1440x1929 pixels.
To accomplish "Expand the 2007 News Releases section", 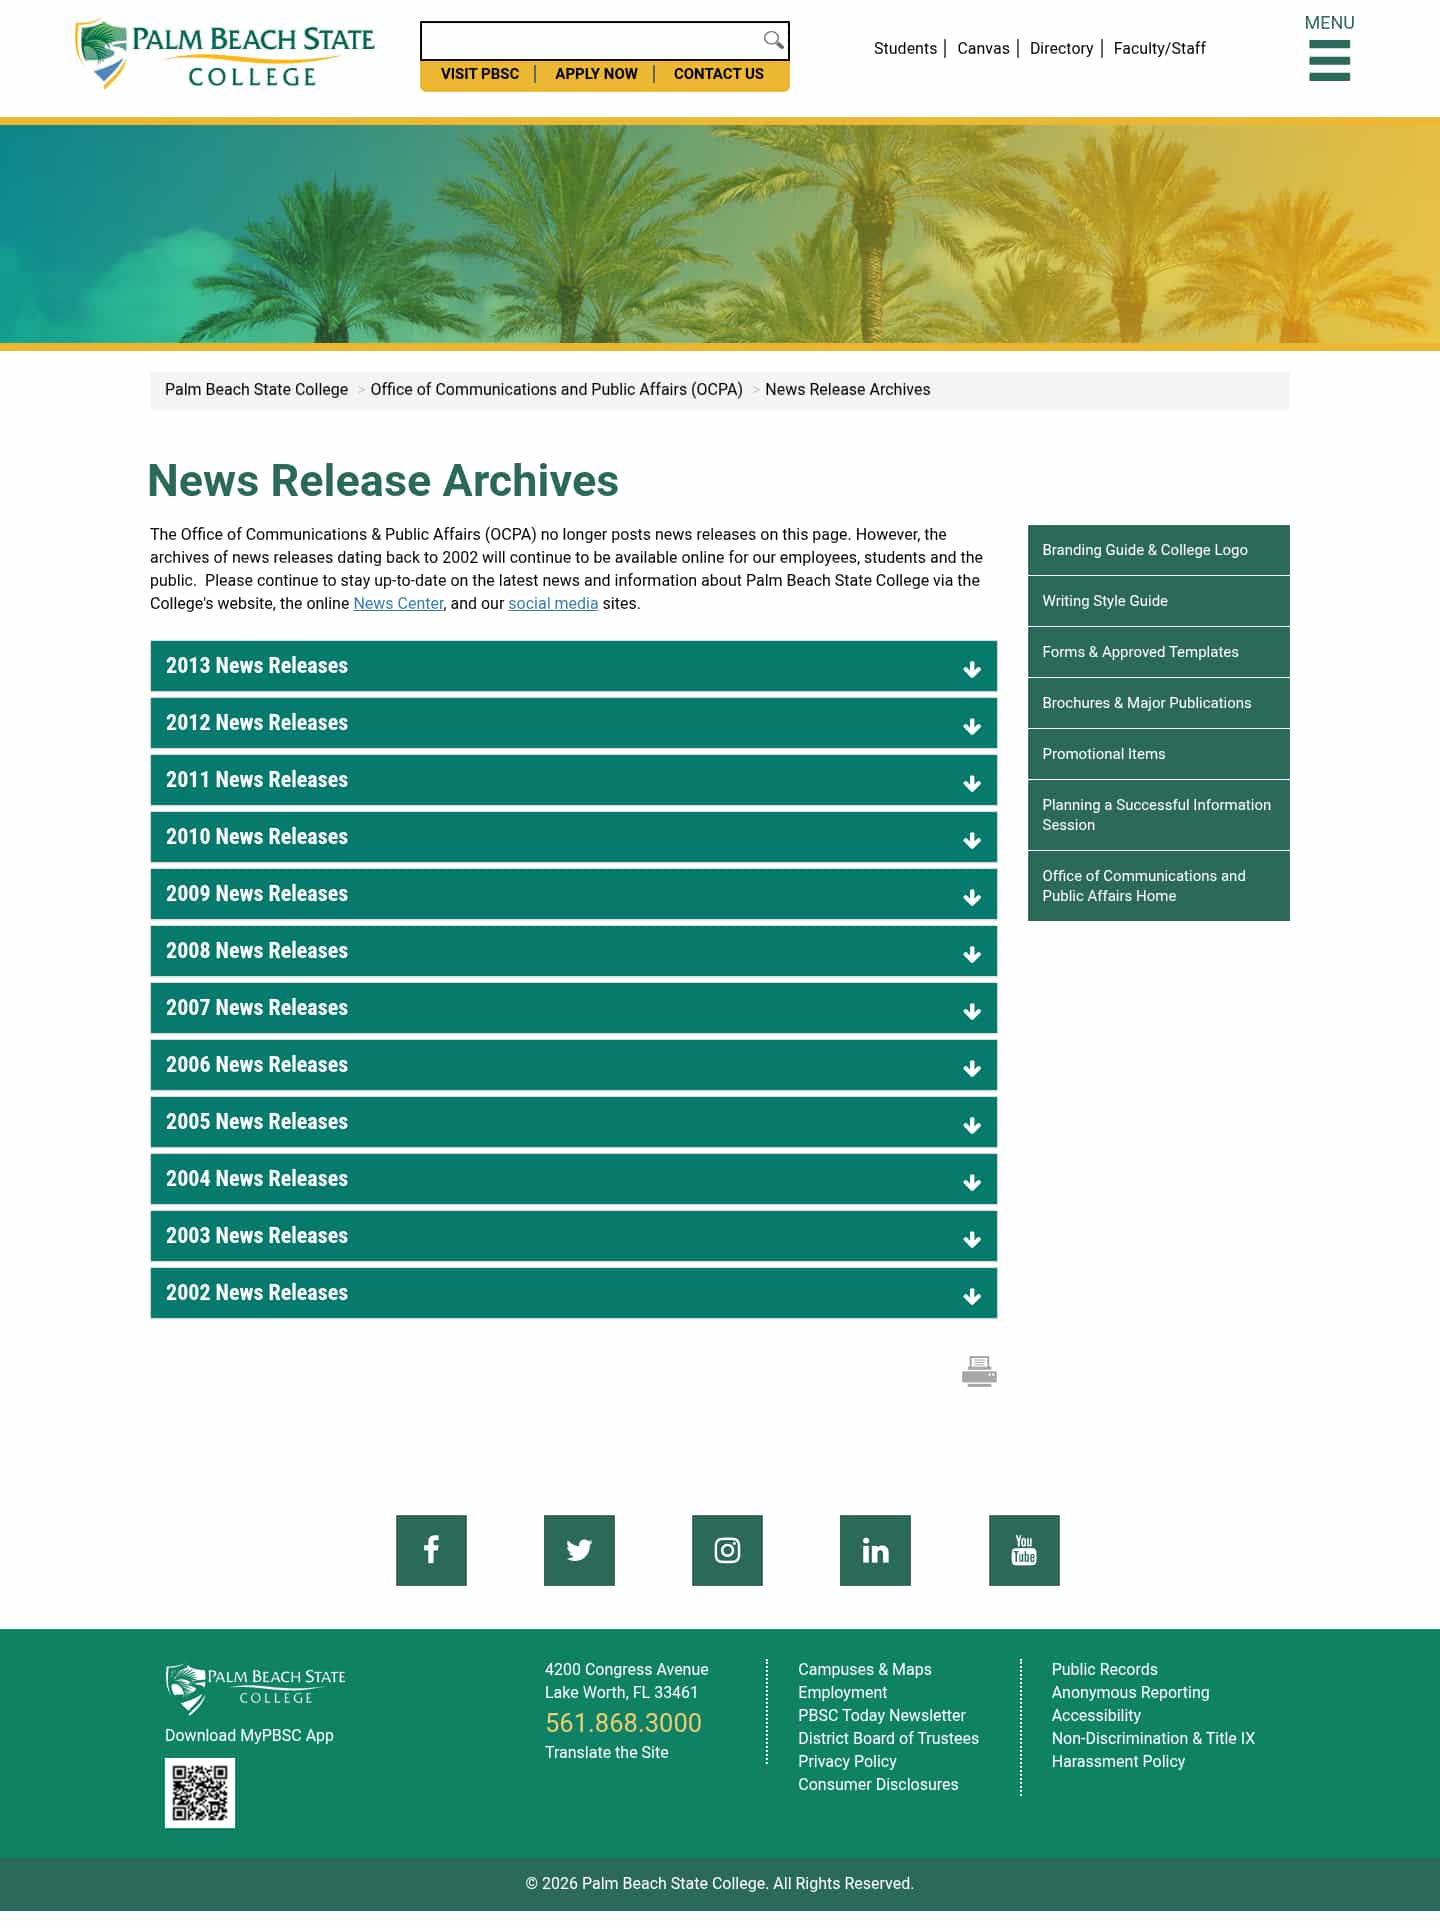I will 574,1008.
